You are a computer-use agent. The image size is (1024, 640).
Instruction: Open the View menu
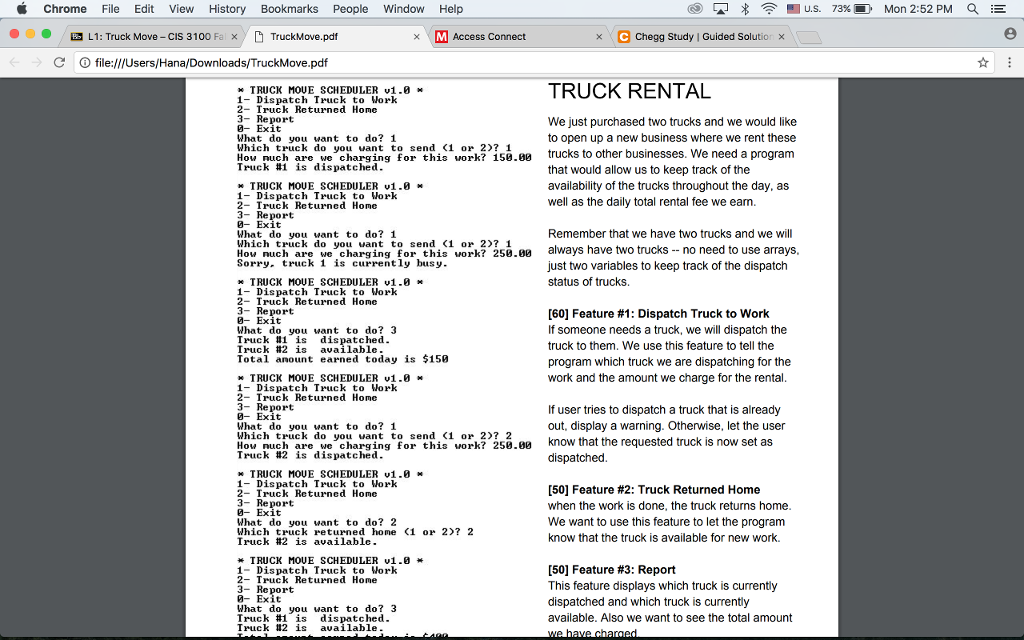[181, 8]
